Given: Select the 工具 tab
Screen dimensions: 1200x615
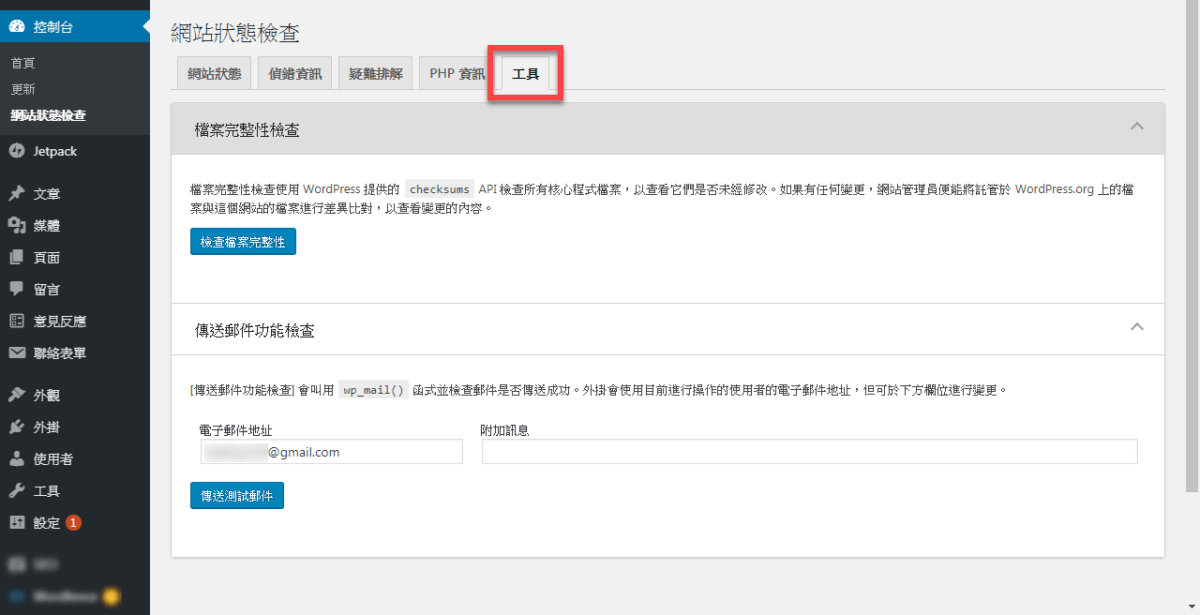Looking at the screenshot, I should (x=525, y=74).
